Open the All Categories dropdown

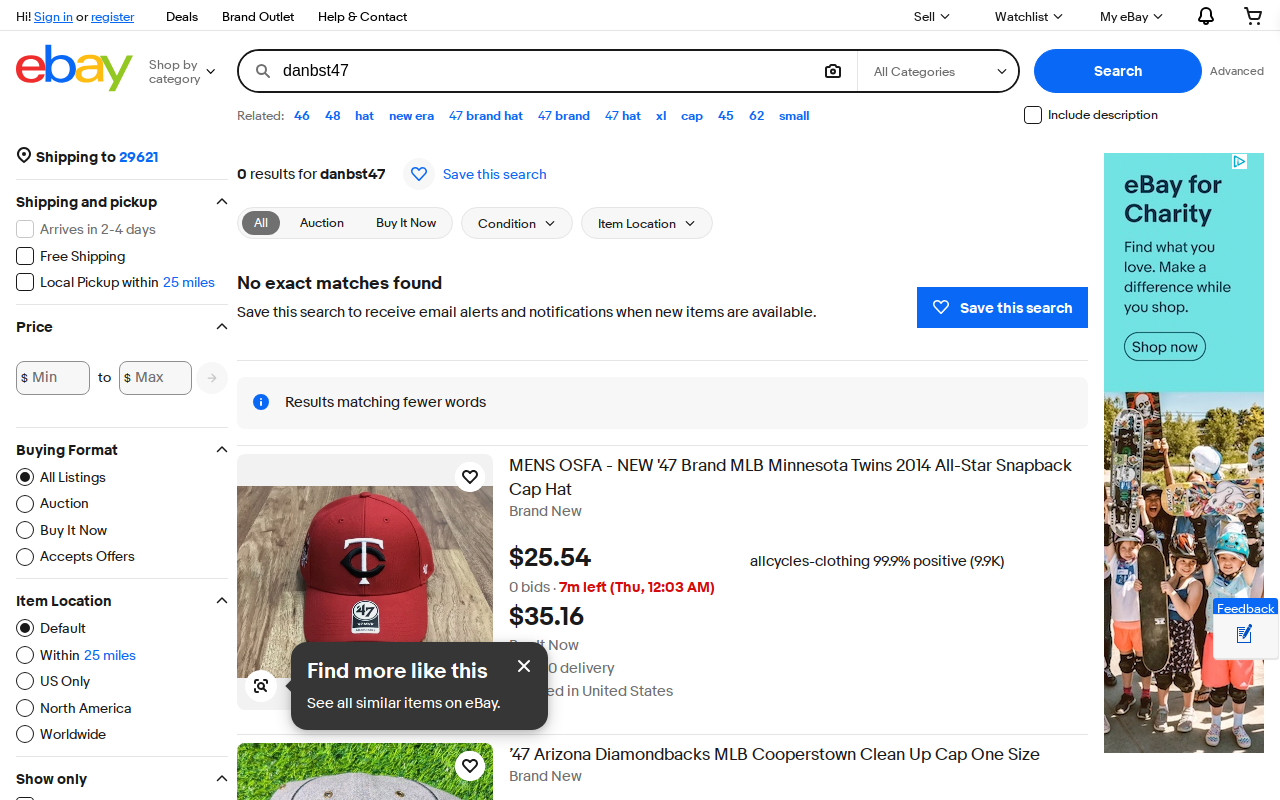coord(938,72)
